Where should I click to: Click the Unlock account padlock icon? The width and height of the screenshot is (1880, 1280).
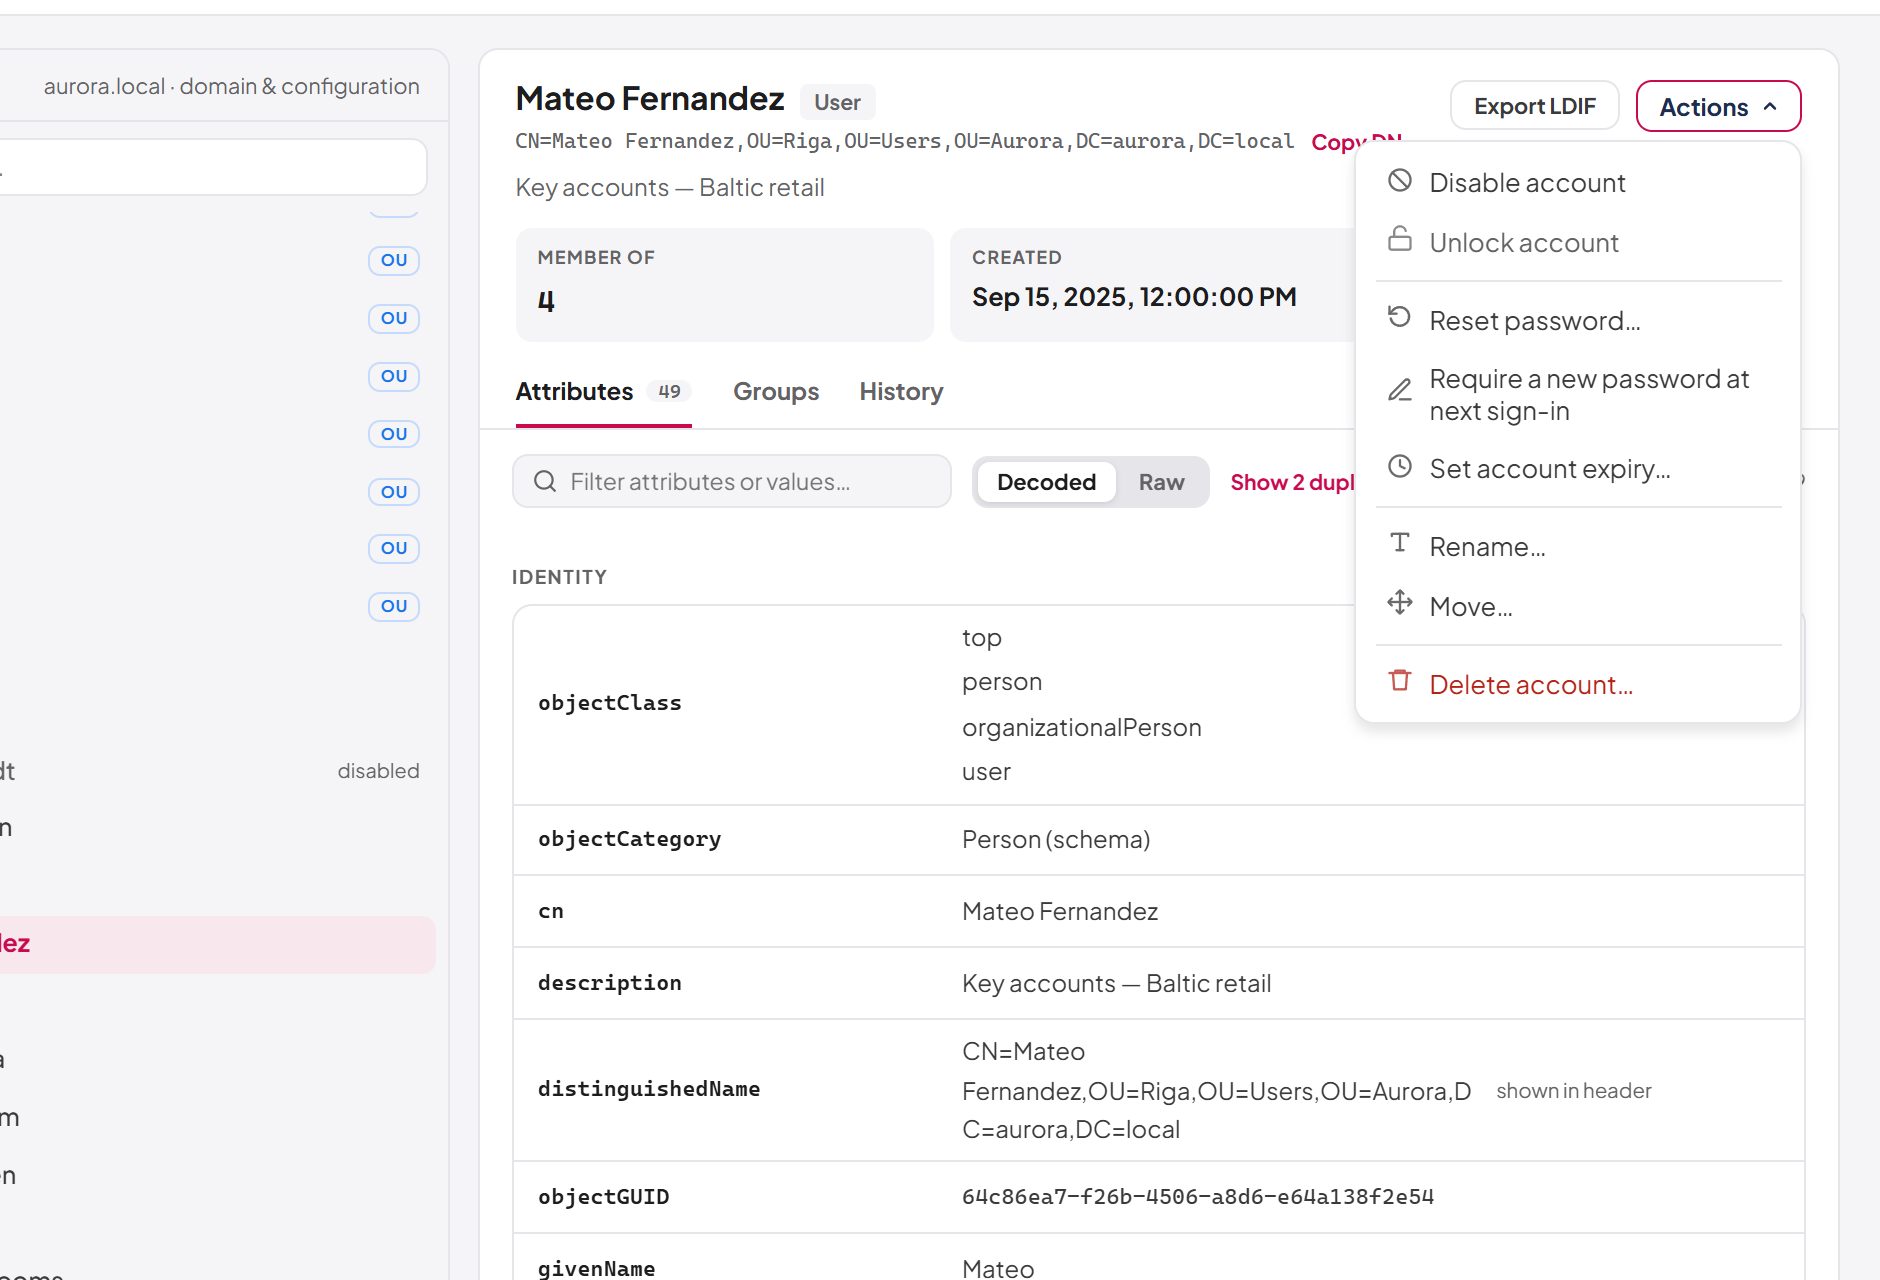pos(1400,240)
